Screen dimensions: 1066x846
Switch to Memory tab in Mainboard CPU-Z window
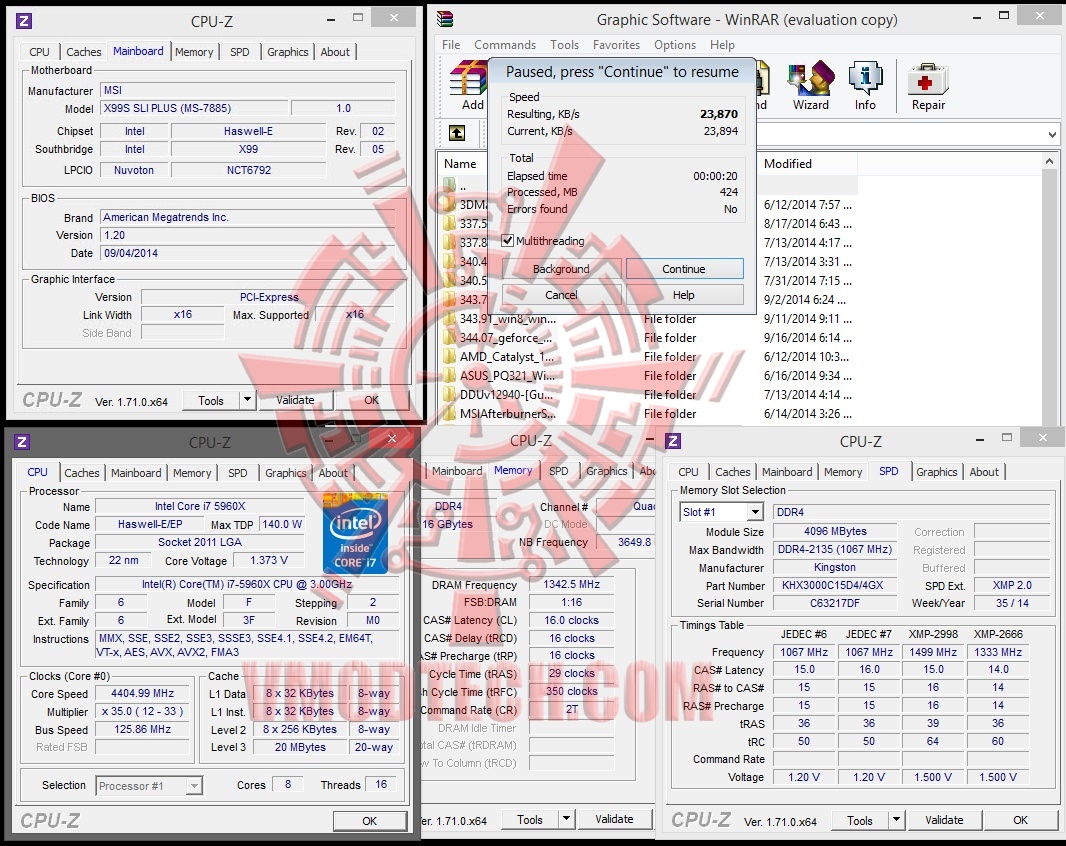click(194, 52)
